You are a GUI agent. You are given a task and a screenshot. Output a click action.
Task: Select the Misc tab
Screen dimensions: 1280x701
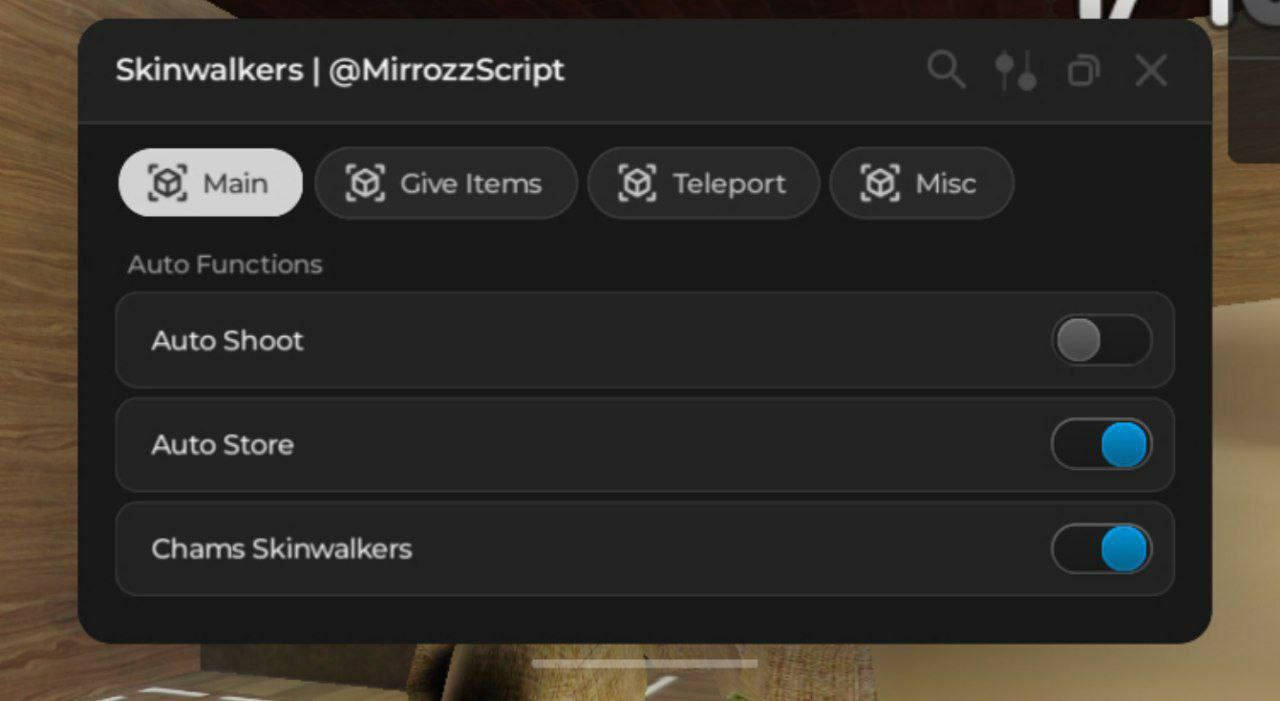pos(922,183)
